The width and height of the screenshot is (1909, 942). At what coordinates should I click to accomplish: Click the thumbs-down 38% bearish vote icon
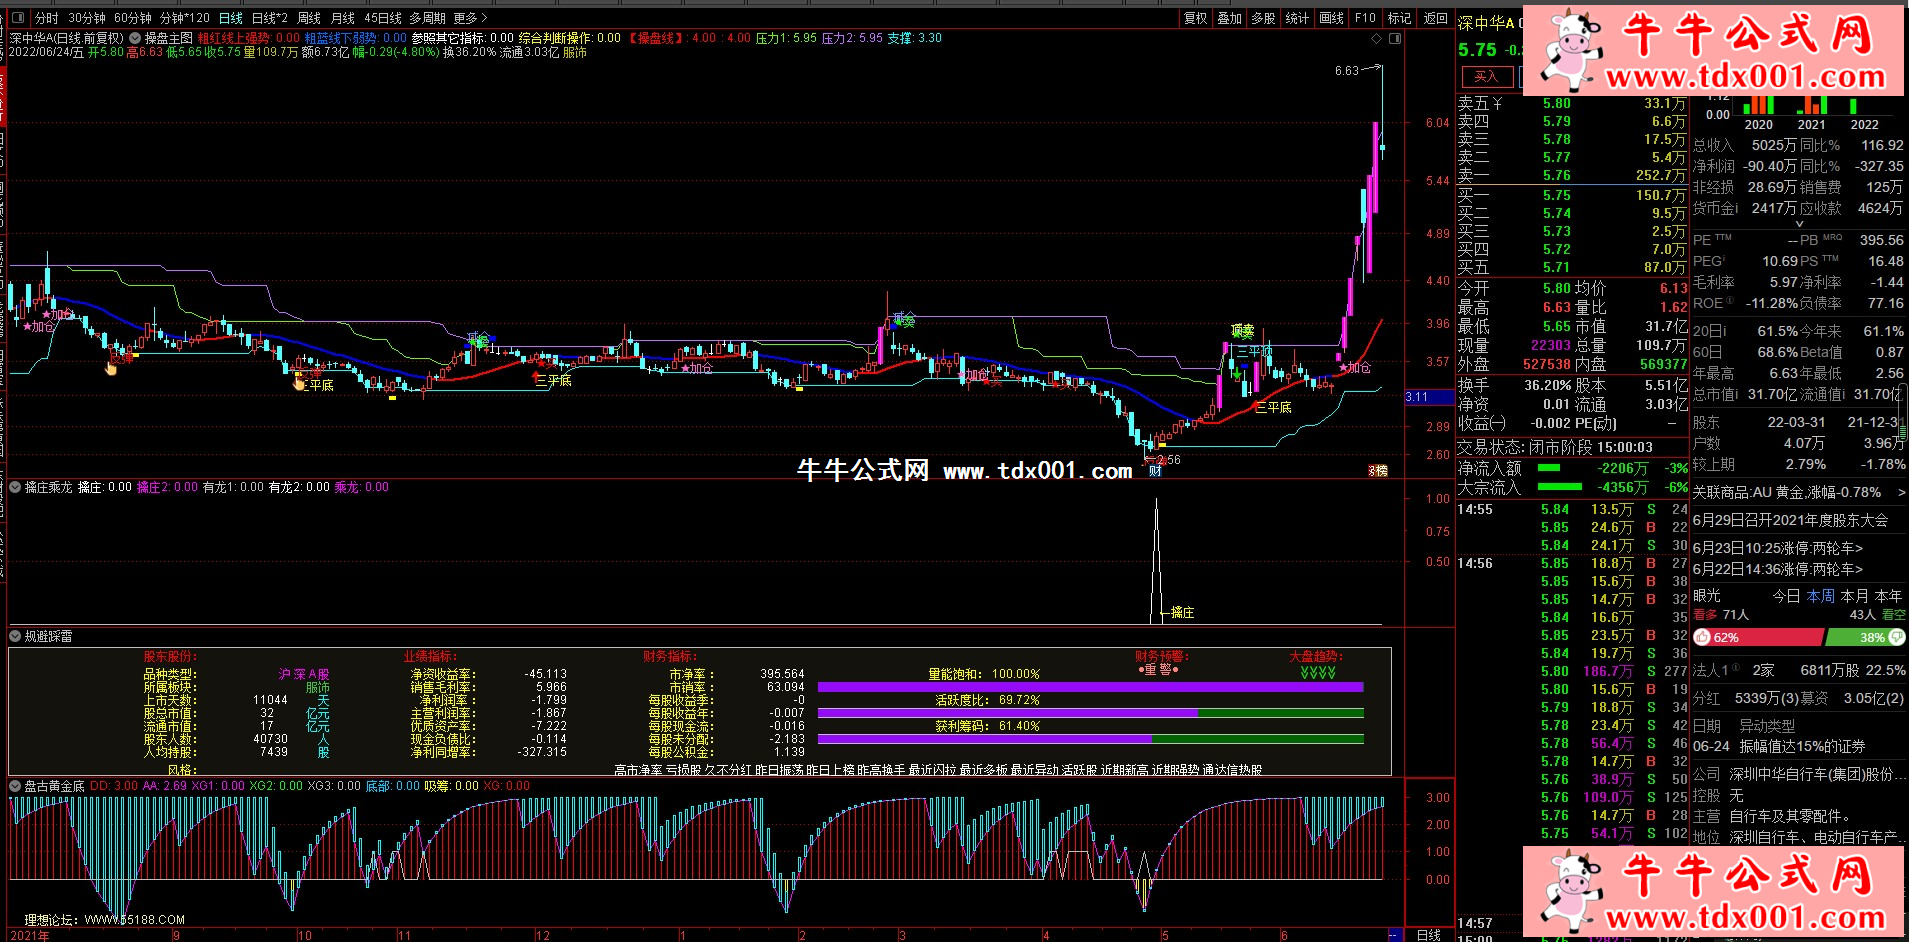pos(1897,637)
